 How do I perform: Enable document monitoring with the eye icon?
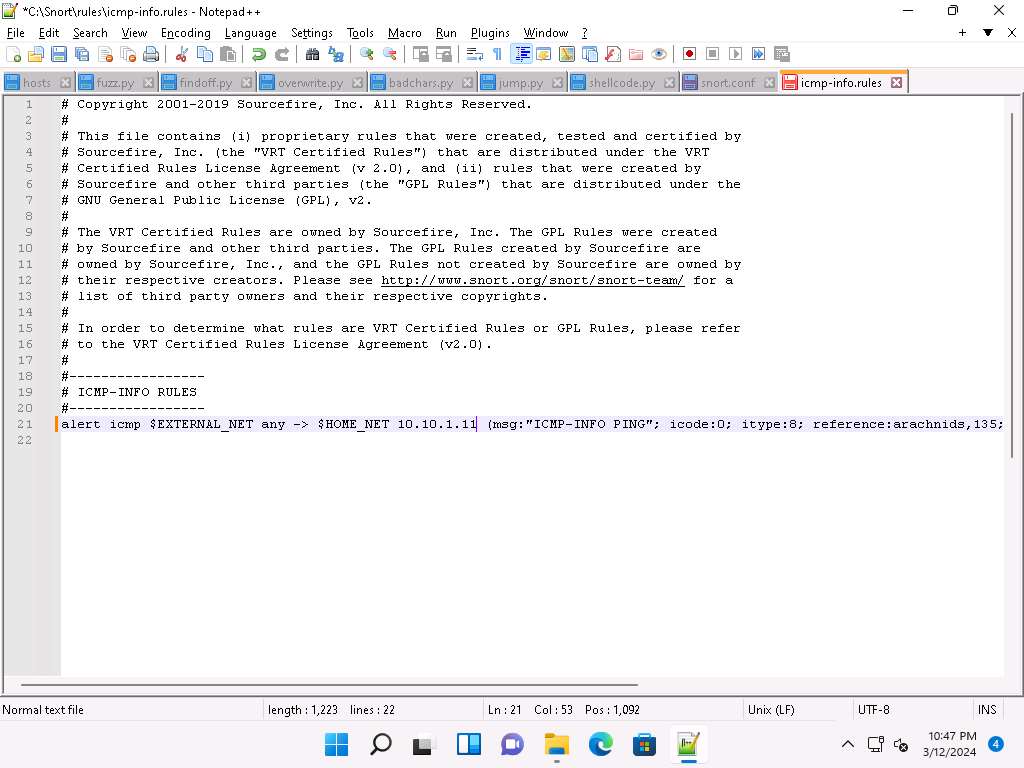click(x=658, y=54)
